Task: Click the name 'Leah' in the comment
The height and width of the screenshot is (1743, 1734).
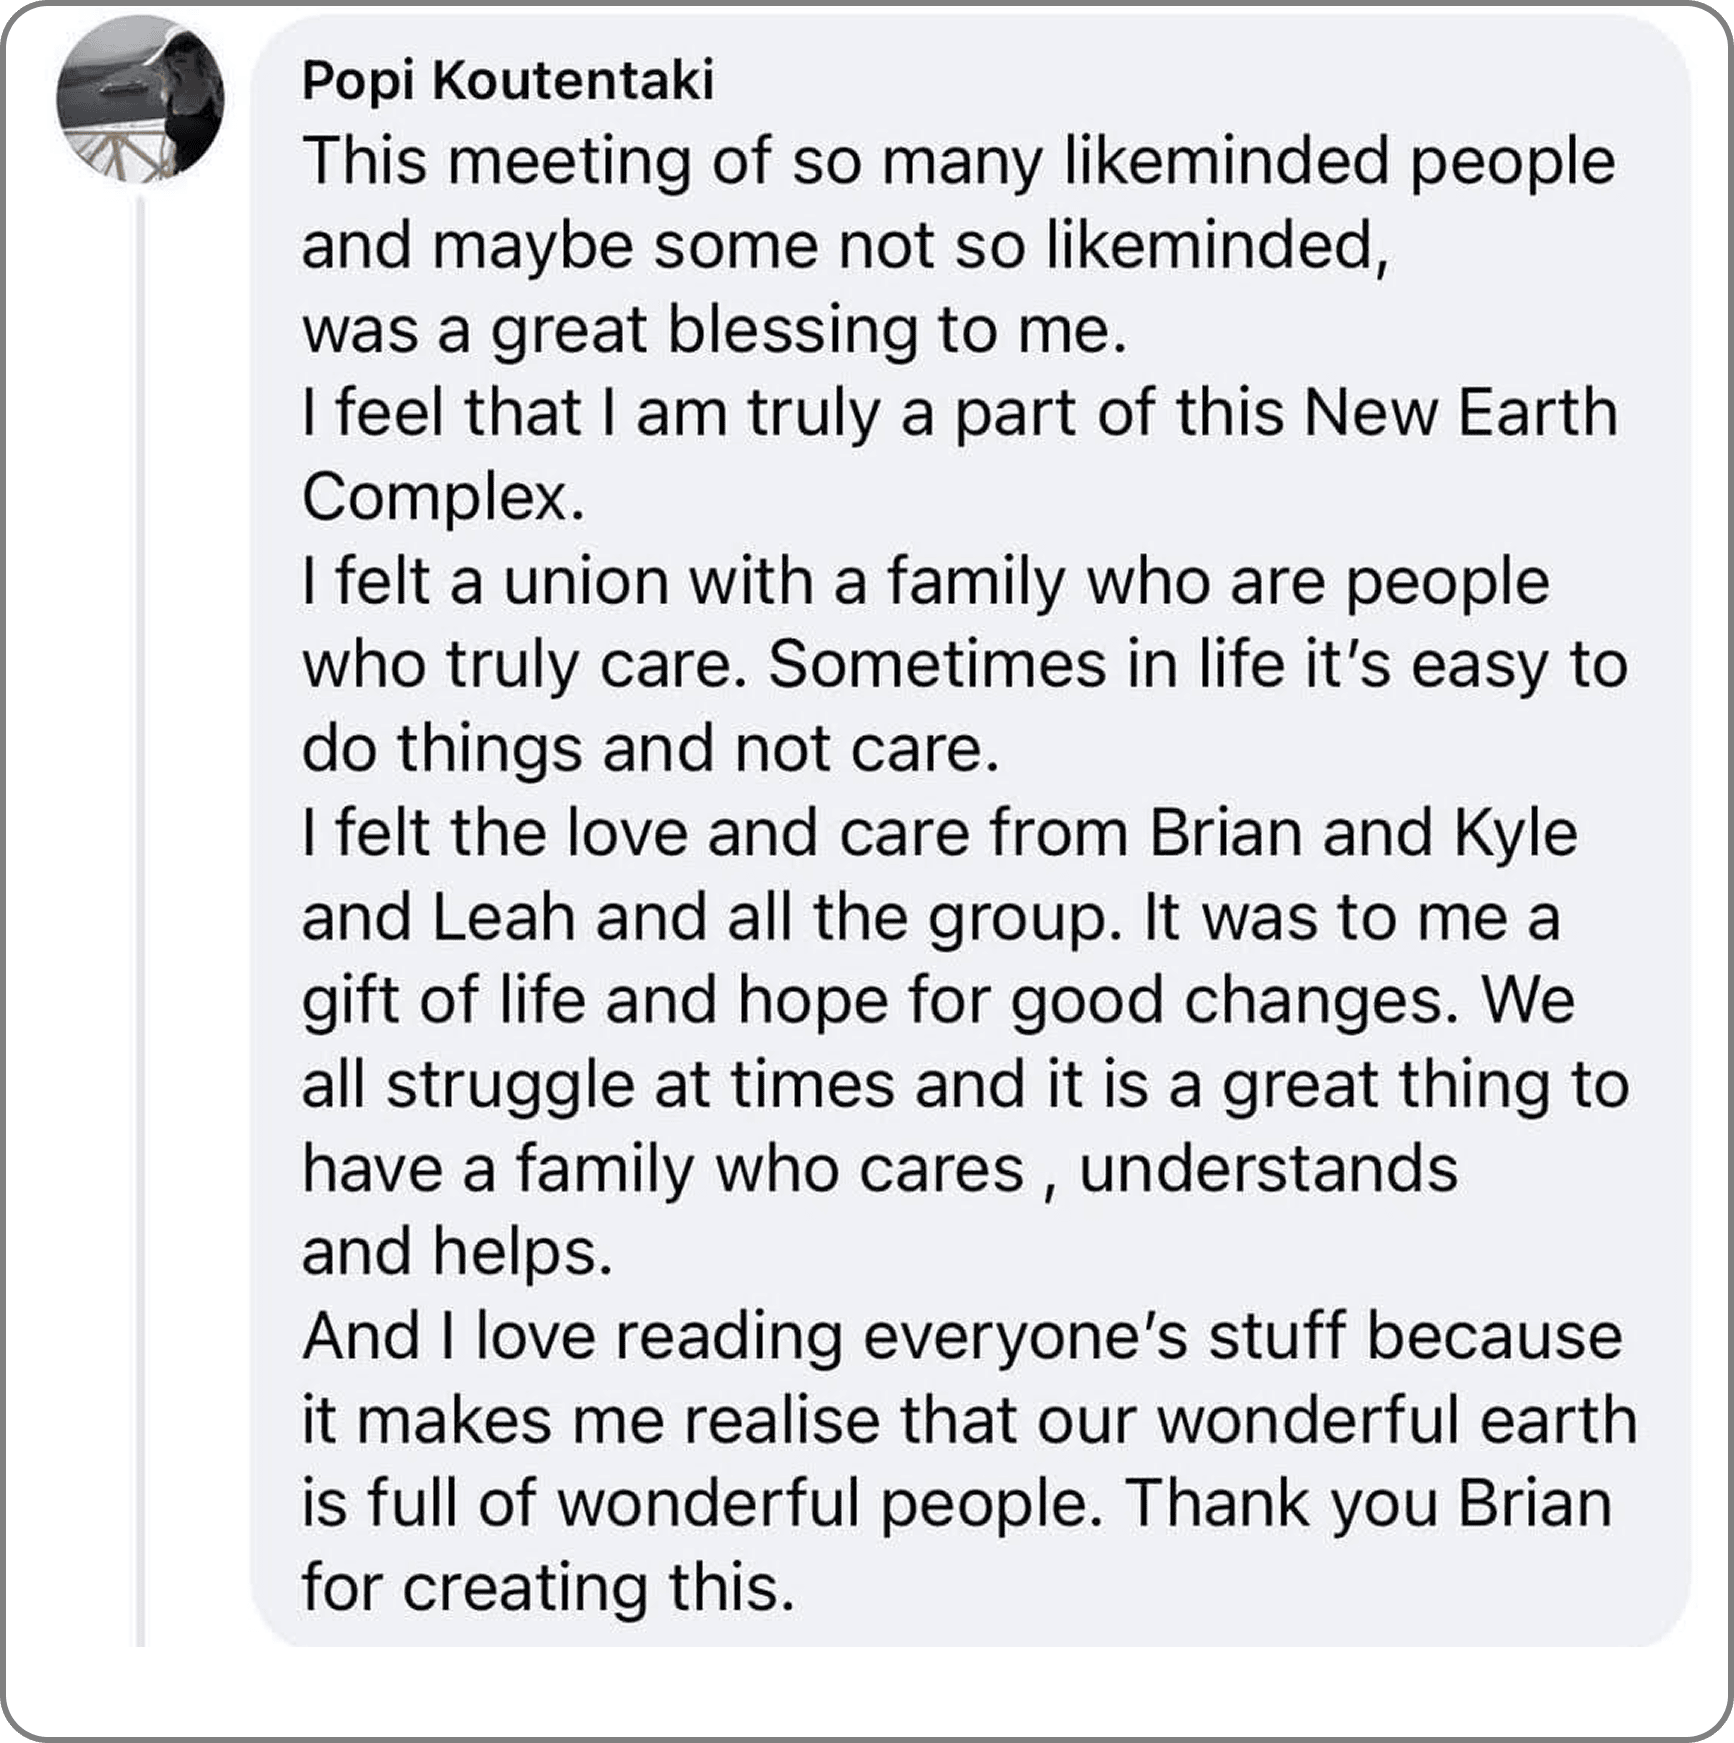Action: click(504, 917)
